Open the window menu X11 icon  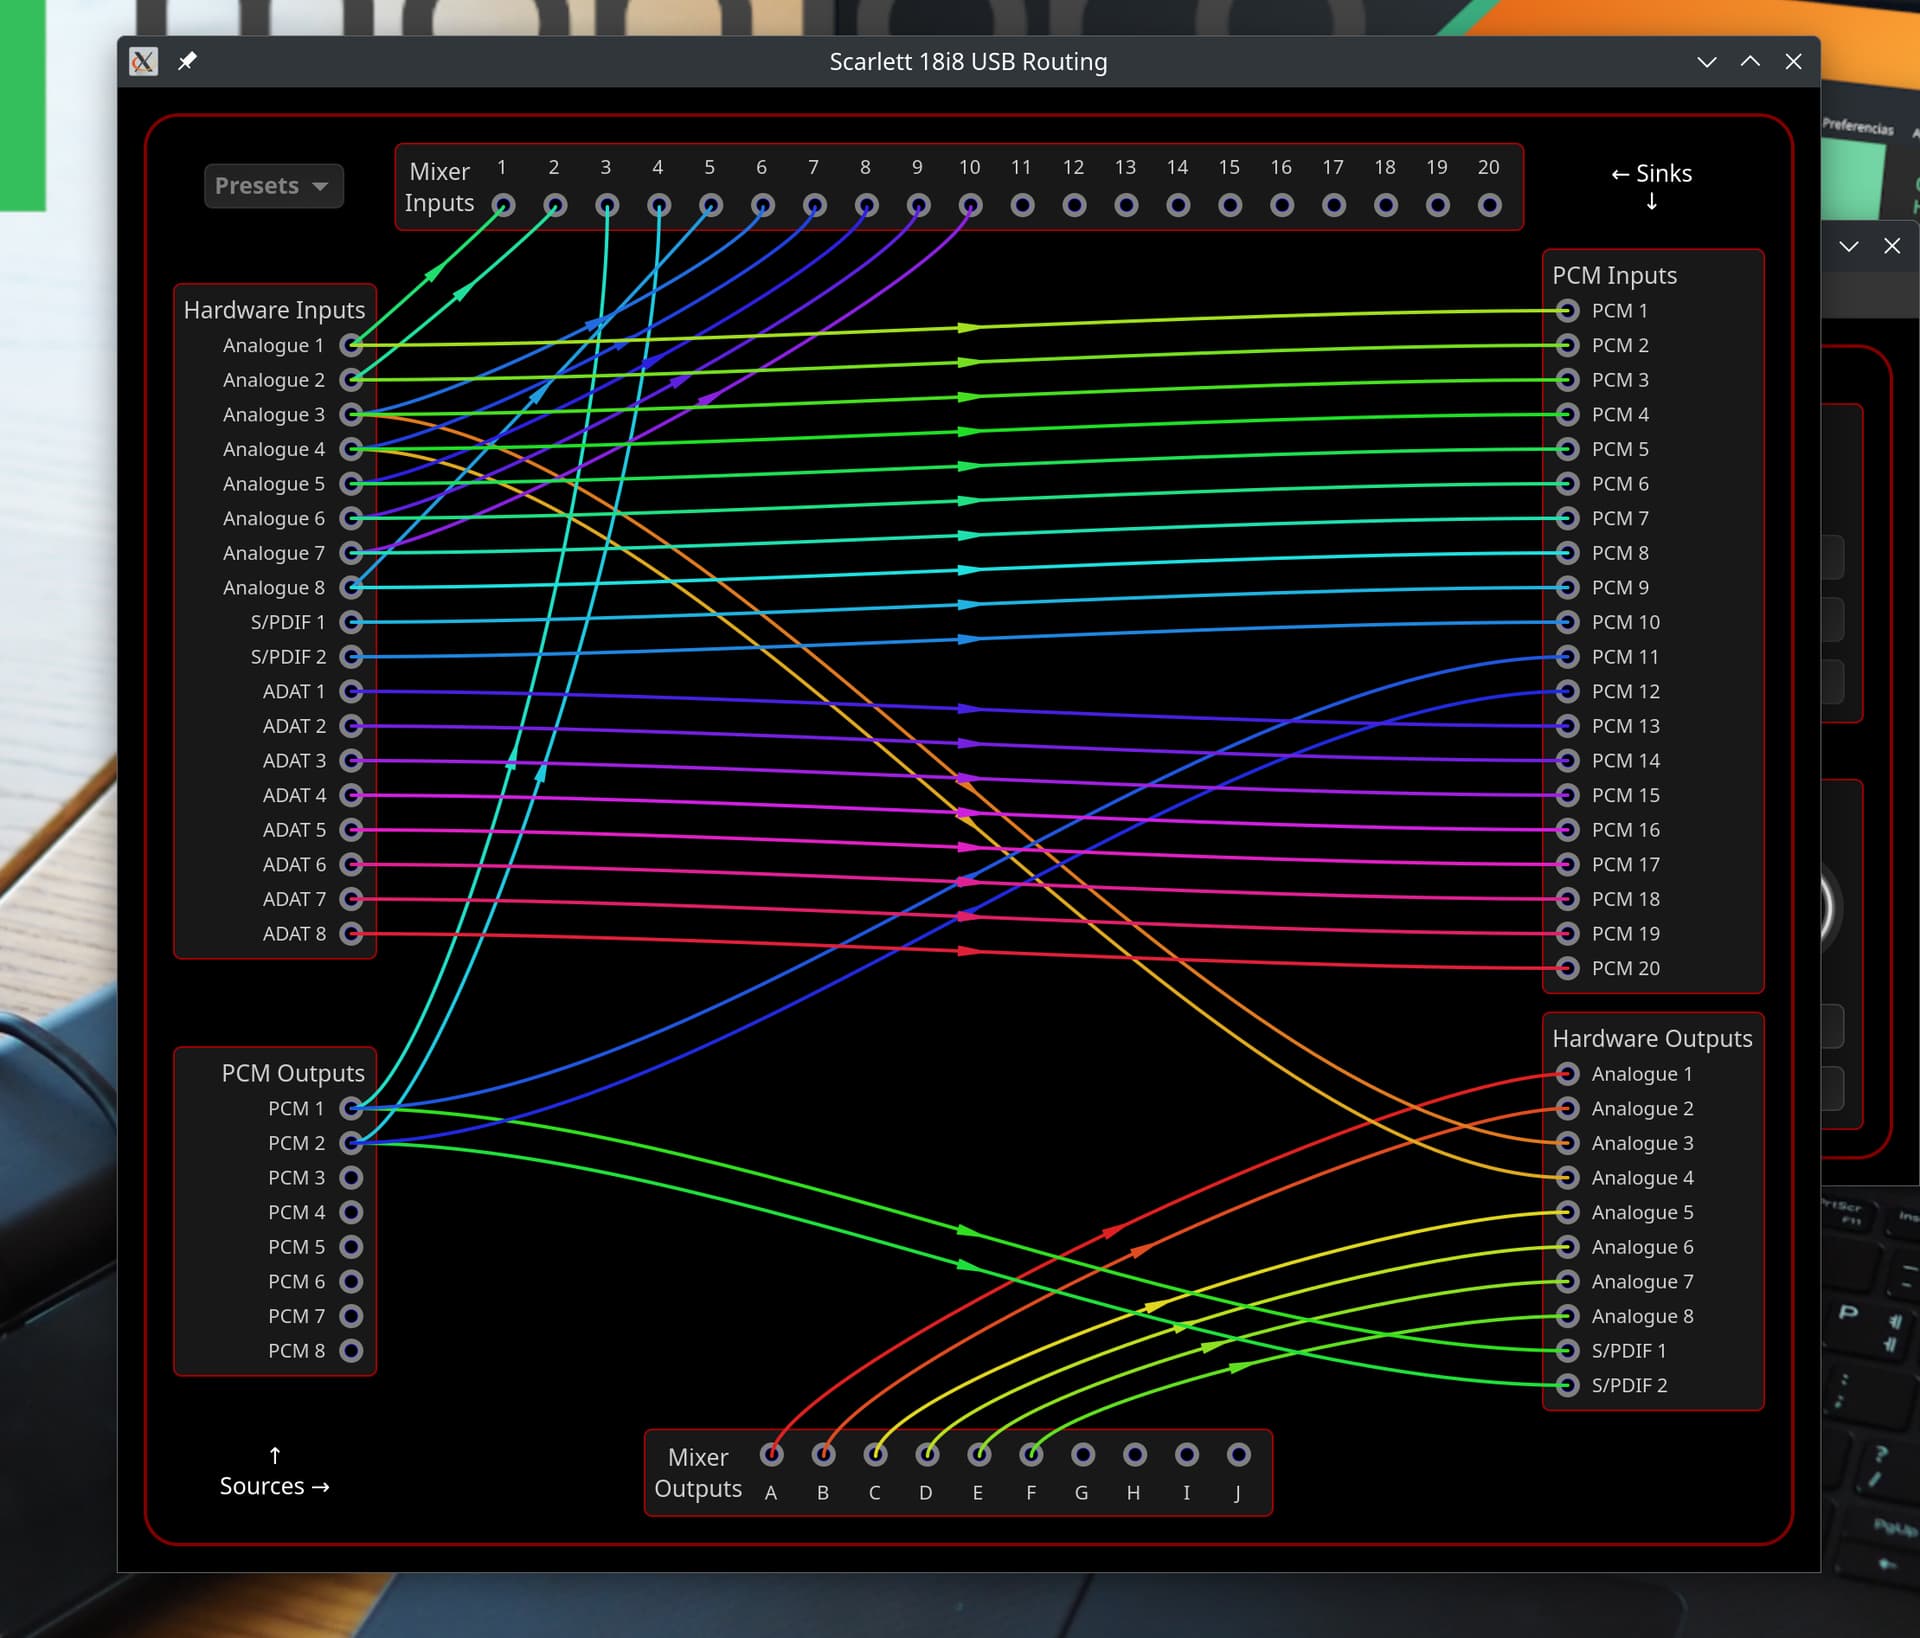pyautogui.click(x=143, y=61)
